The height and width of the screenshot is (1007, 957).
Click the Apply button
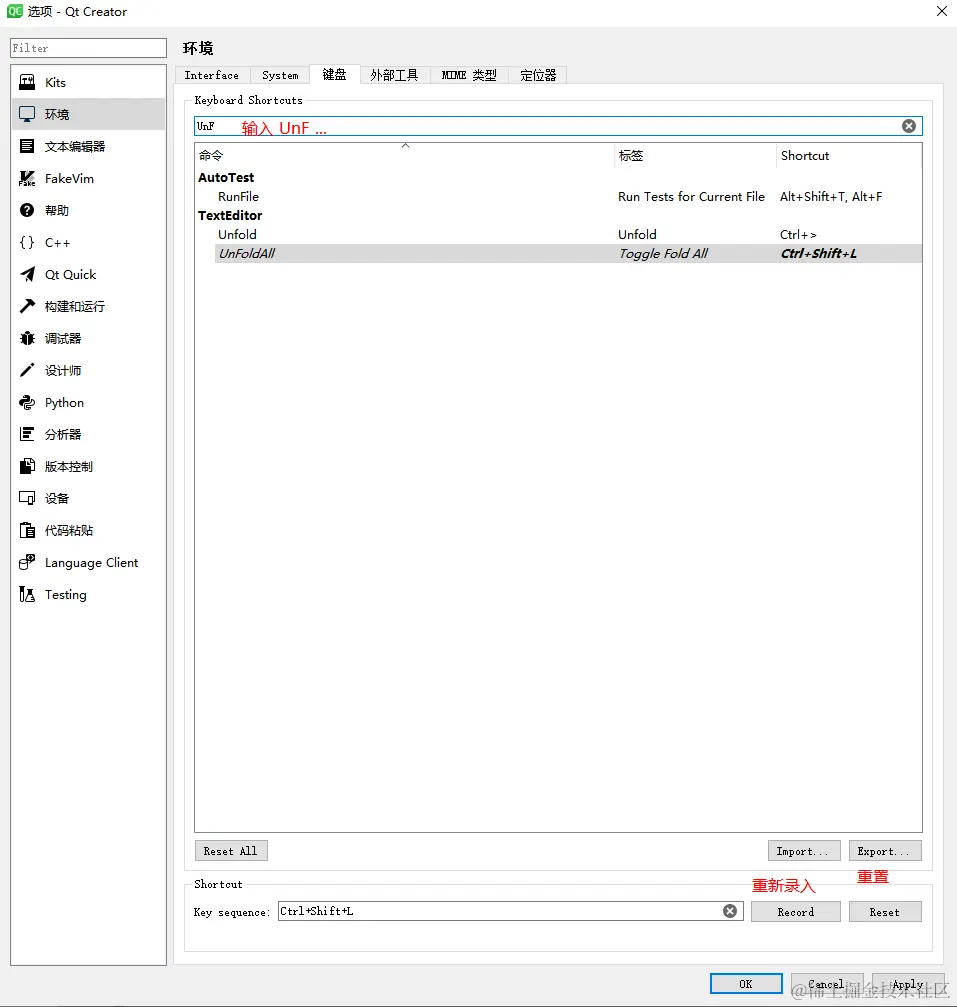908,984
